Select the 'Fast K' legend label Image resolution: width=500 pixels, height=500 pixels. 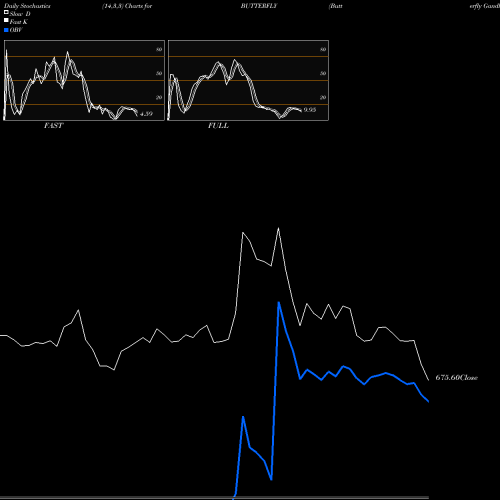click(x=19, y=22)
